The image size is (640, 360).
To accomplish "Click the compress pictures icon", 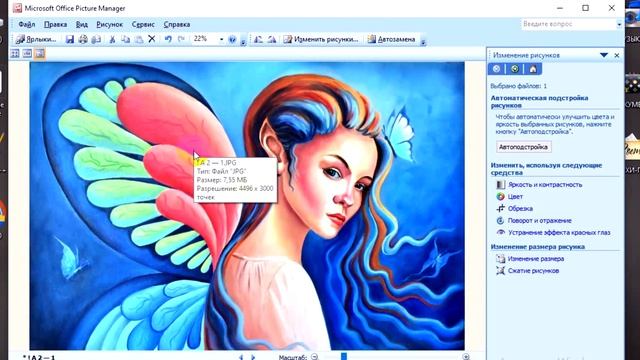I will (500, 271).
